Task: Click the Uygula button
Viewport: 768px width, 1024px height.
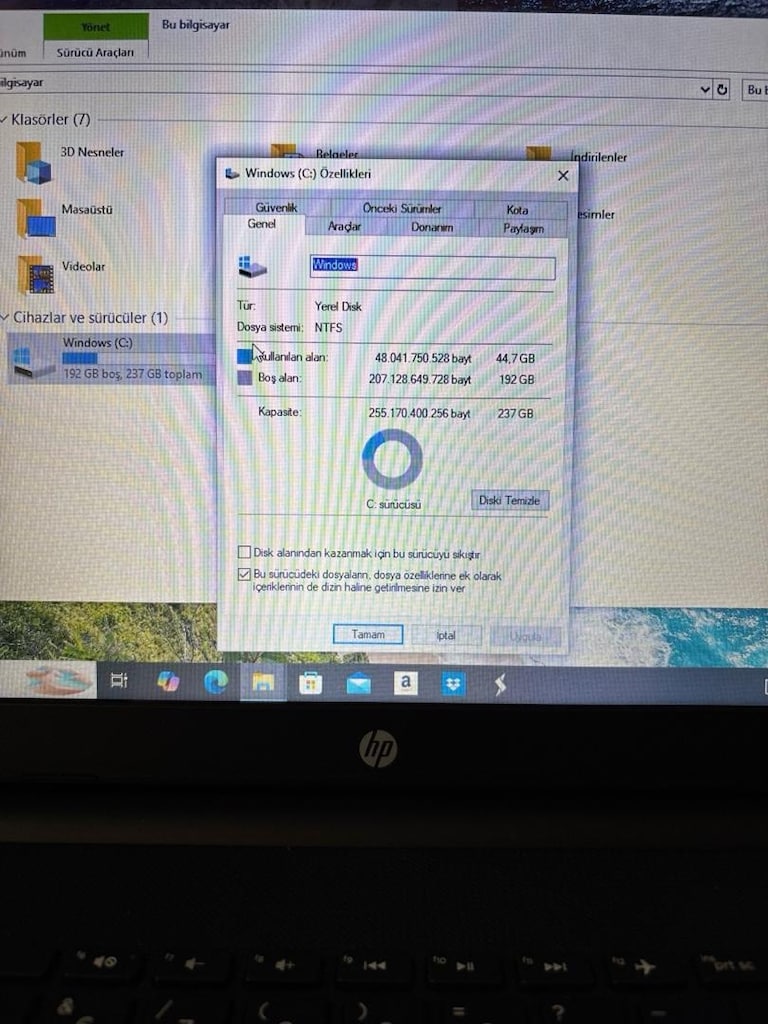Action: pyautogui.click(x=526, y=637)
